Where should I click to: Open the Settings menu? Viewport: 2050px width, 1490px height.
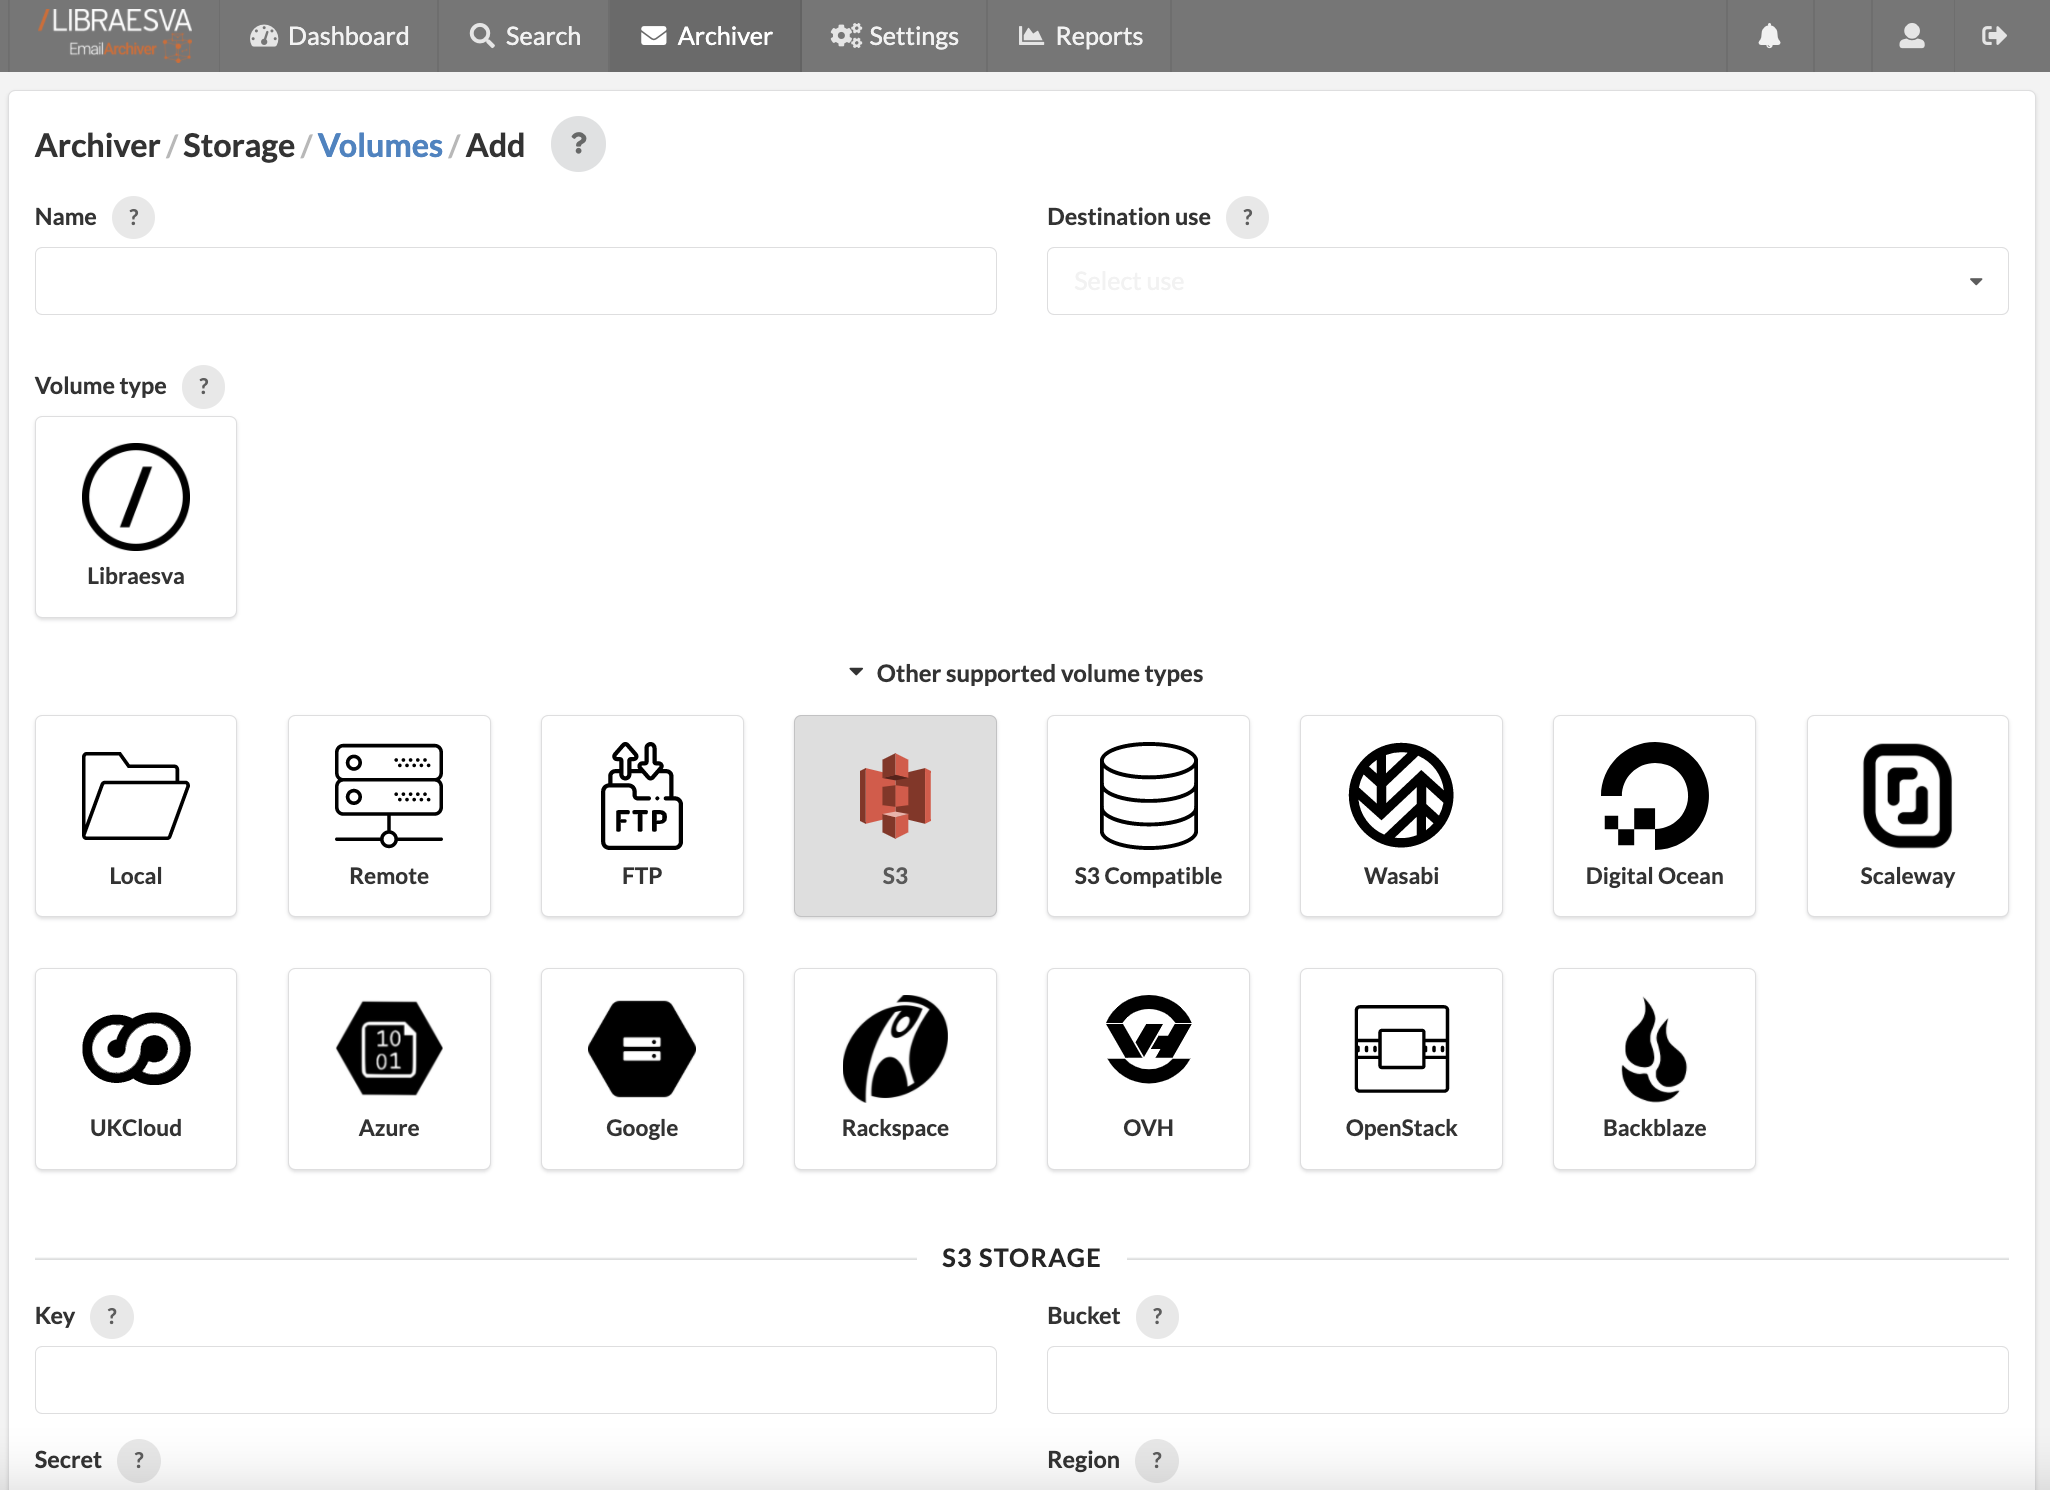click(894, 36)
